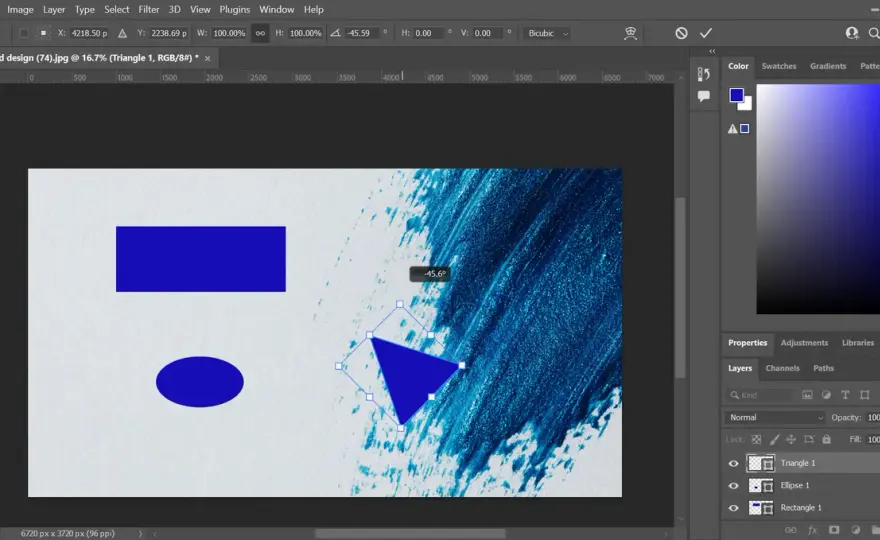The width and height of the screenshot is (880, 540).
Task: Filter layers by pixel layers icon
Action: [x=807, y=395]
